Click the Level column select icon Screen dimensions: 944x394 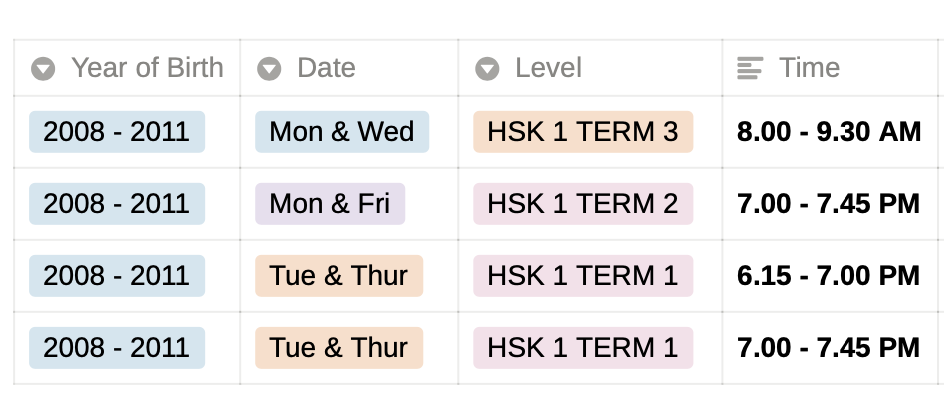(x=487, y=68)
